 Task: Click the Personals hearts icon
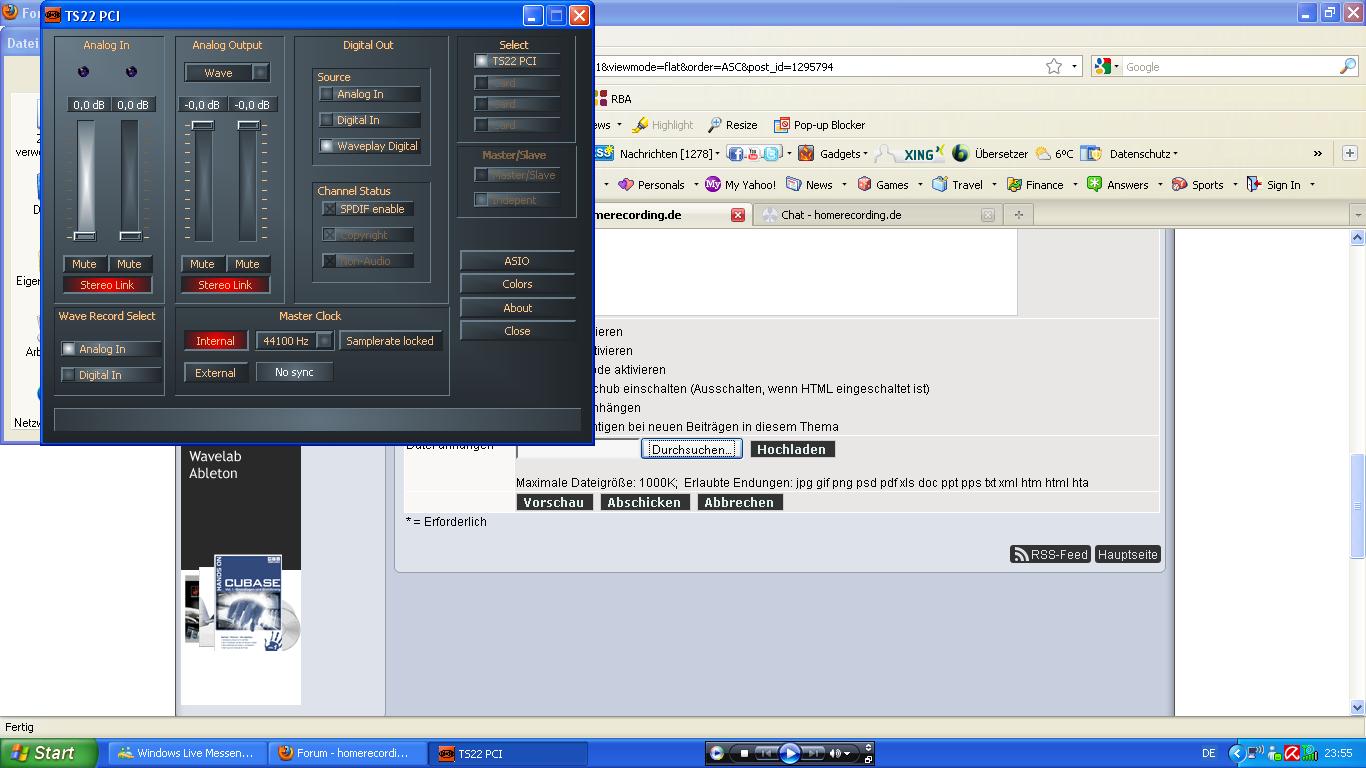point(626,184)
